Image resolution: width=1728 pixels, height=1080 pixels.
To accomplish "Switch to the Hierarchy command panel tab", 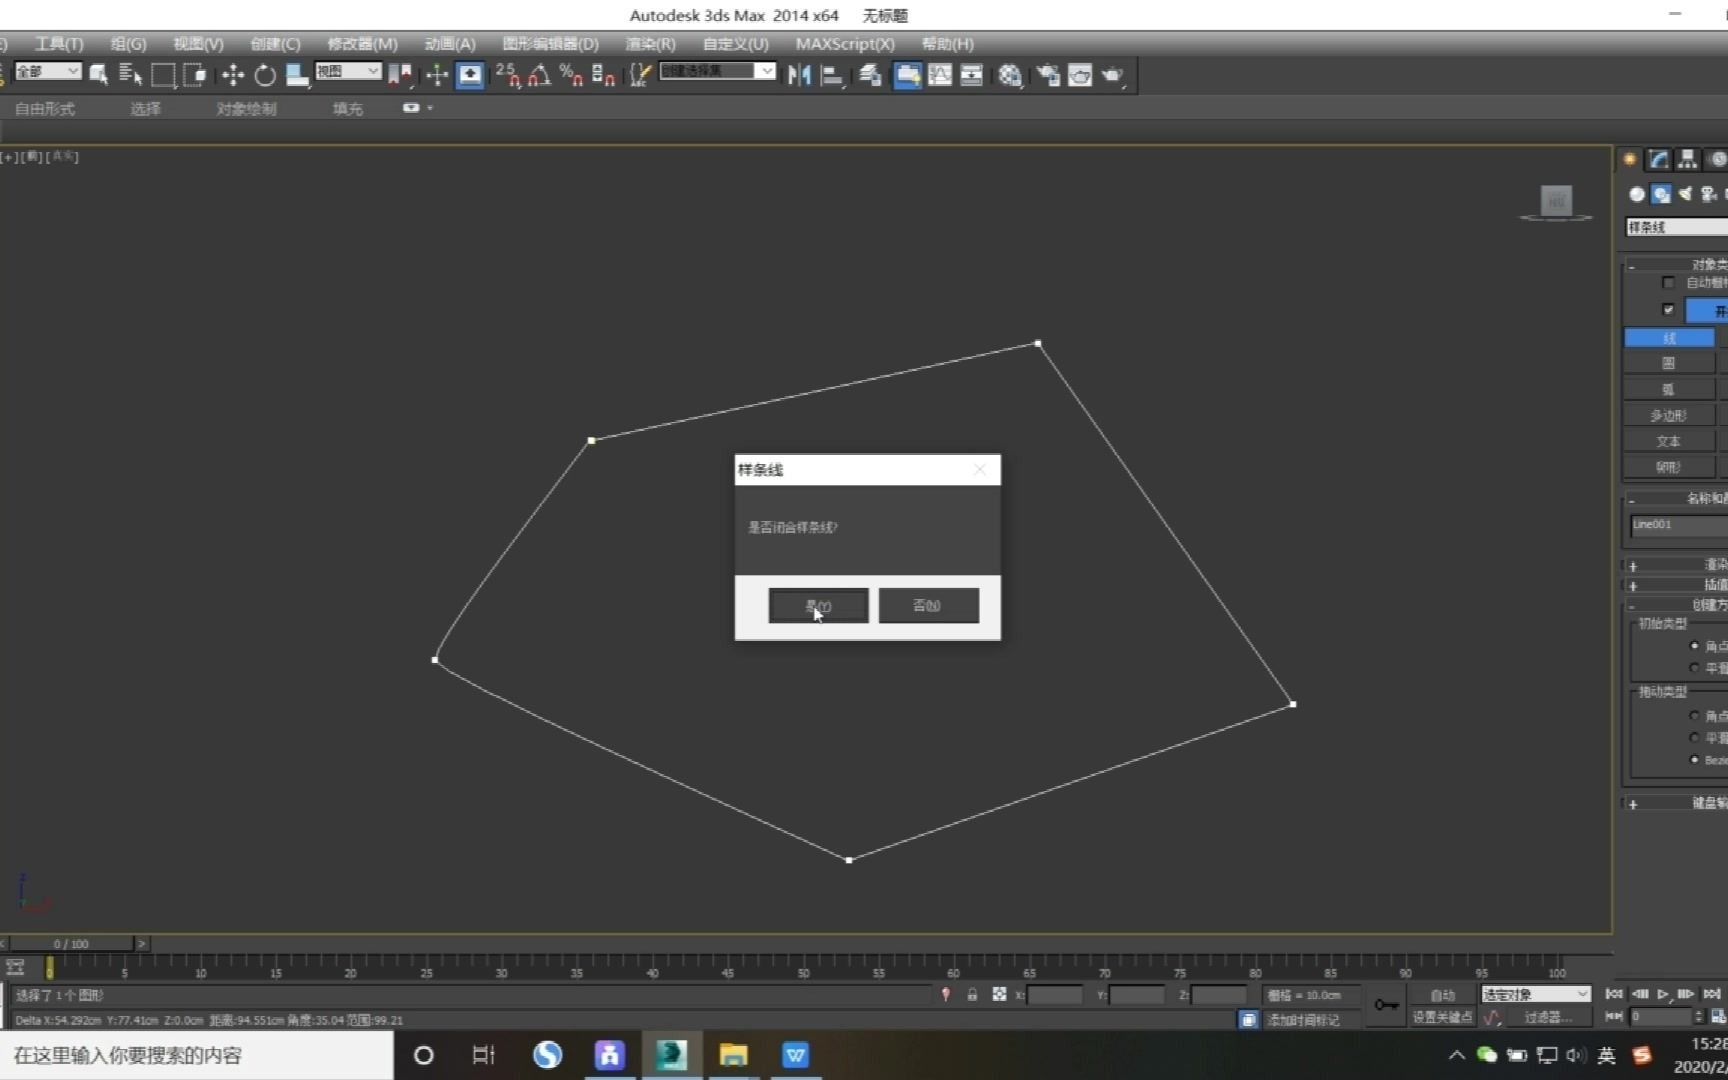I will click(1688, 159).
